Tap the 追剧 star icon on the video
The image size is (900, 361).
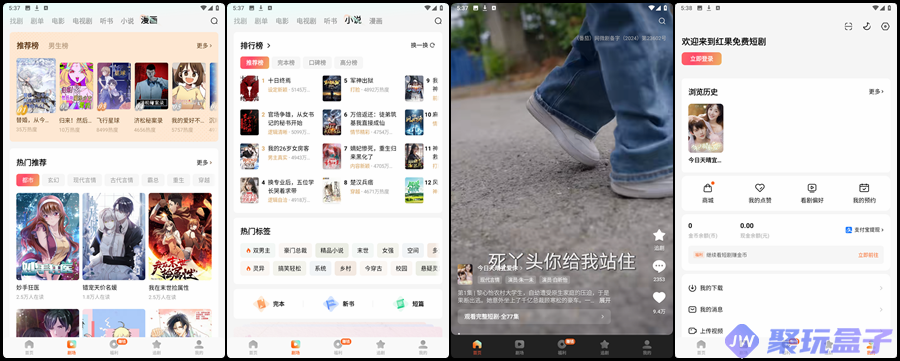coord(659,235)
